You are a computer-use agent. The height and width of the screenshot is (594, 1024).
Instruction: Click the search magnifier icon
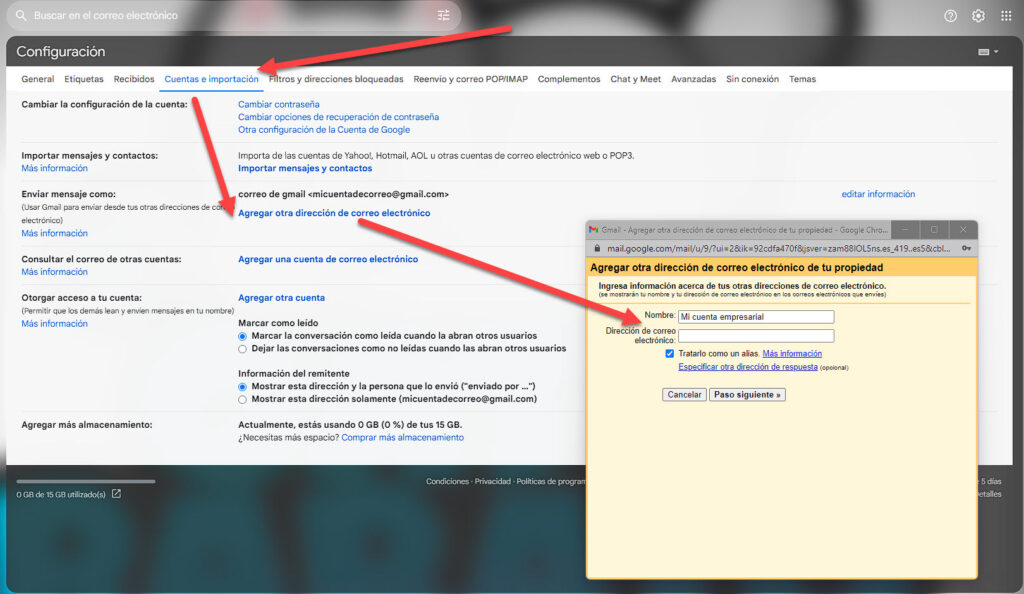tap(20, 16)
